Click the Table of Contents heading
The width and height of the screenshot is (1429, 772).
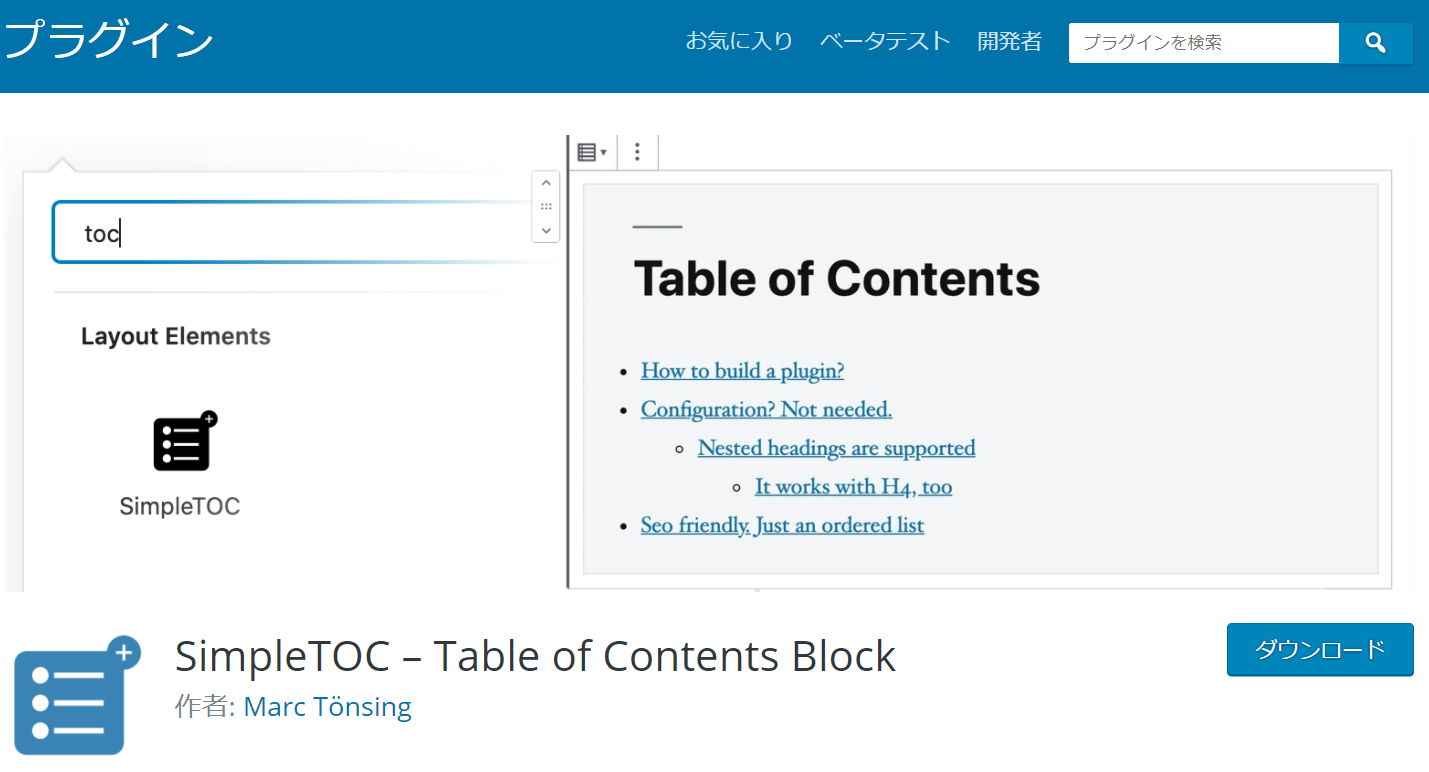pyautogui.click(x=837, y=278)
